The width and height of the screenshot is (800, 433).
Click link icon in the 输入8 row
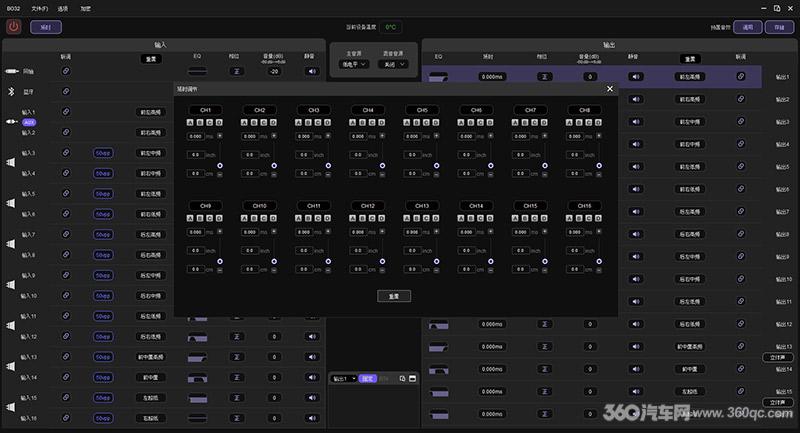click(x=66, y=254)
